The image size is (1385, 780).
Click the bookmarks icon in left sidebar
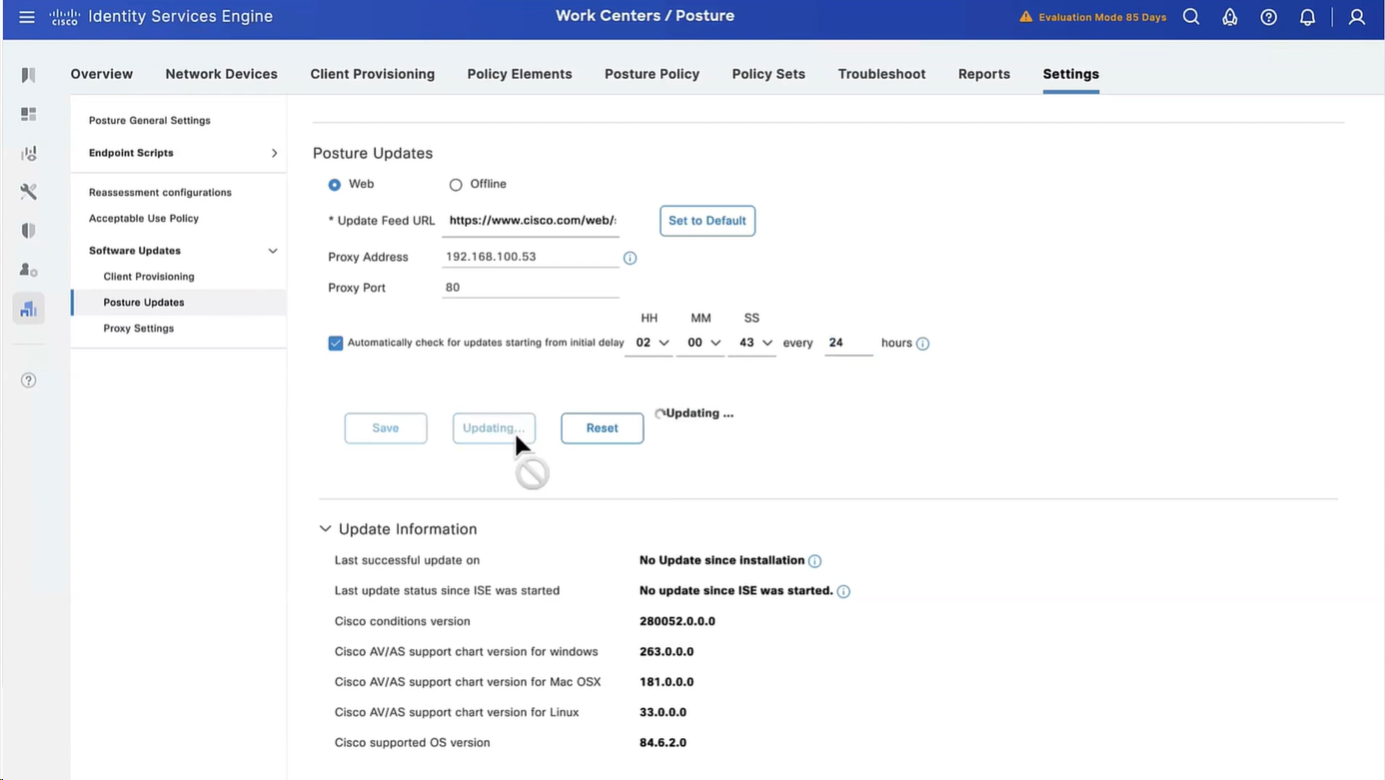coord(28,75)
